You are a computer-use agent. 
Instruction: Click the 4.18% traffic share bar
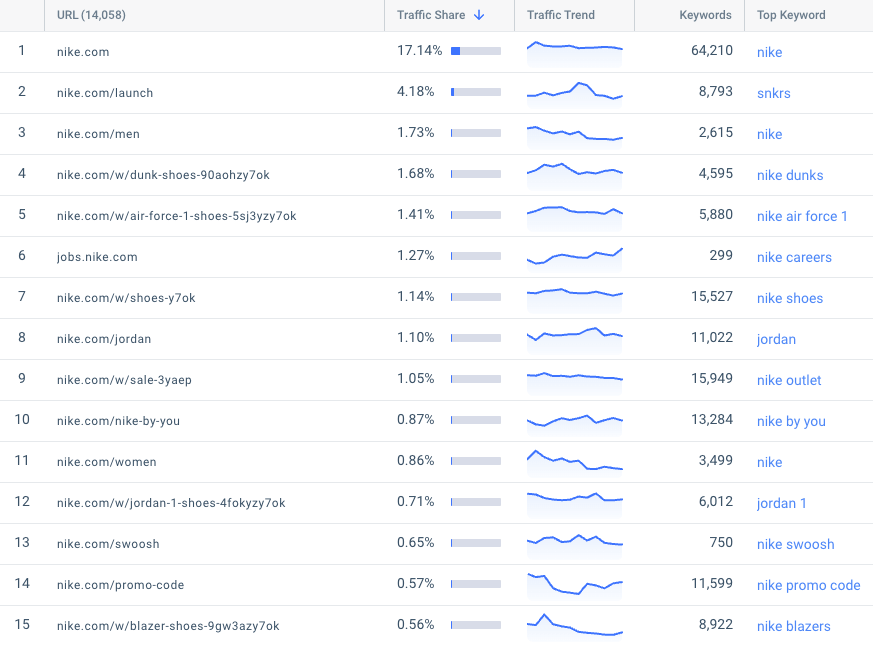pyautogui.click(x=476, y=92)
